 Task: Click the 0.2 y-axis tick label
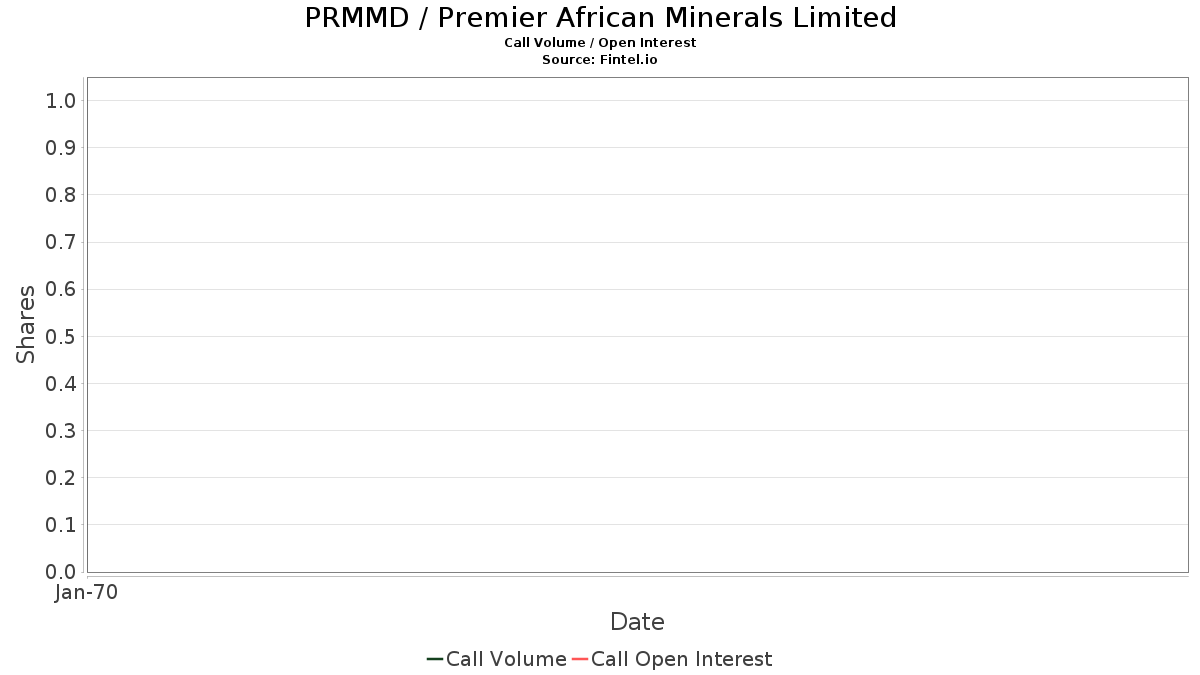[61, 478]
